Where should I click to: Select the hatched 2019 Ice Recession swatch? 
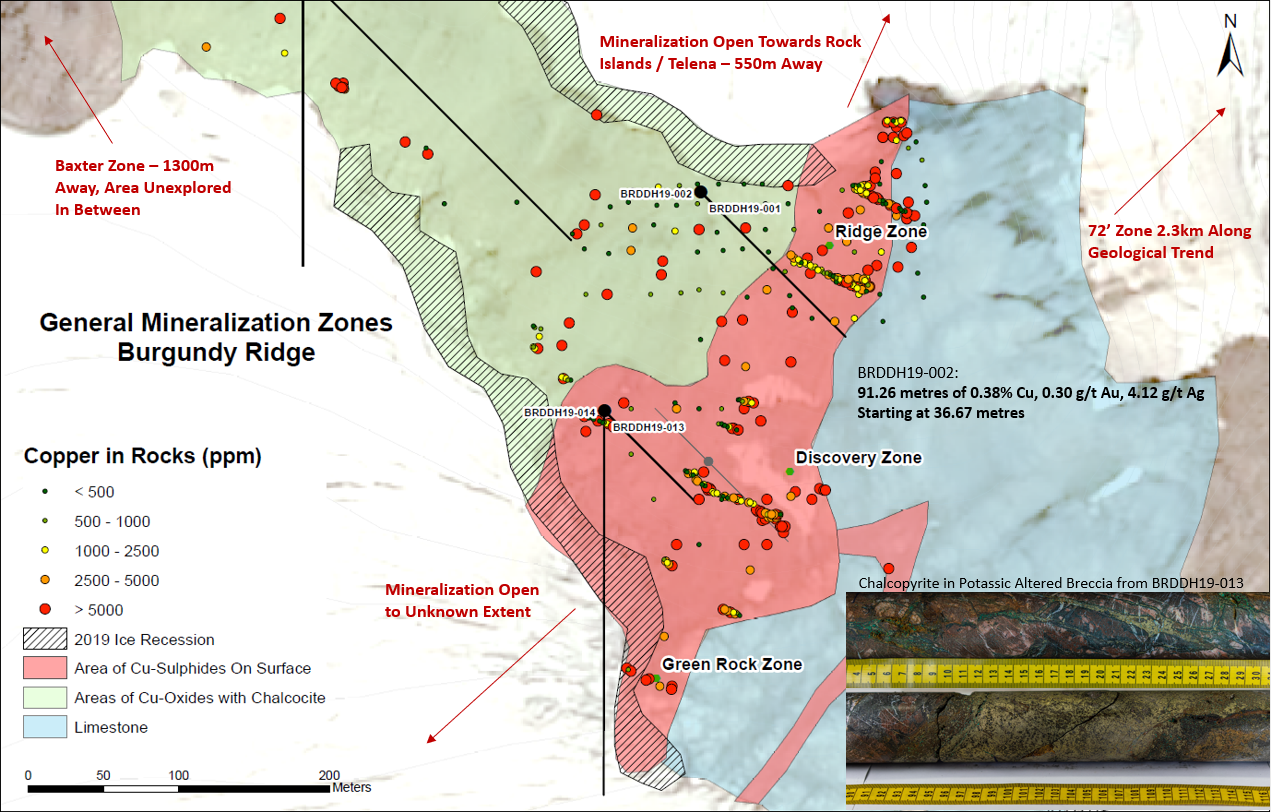pyautogui.click(x=43, y=640)
